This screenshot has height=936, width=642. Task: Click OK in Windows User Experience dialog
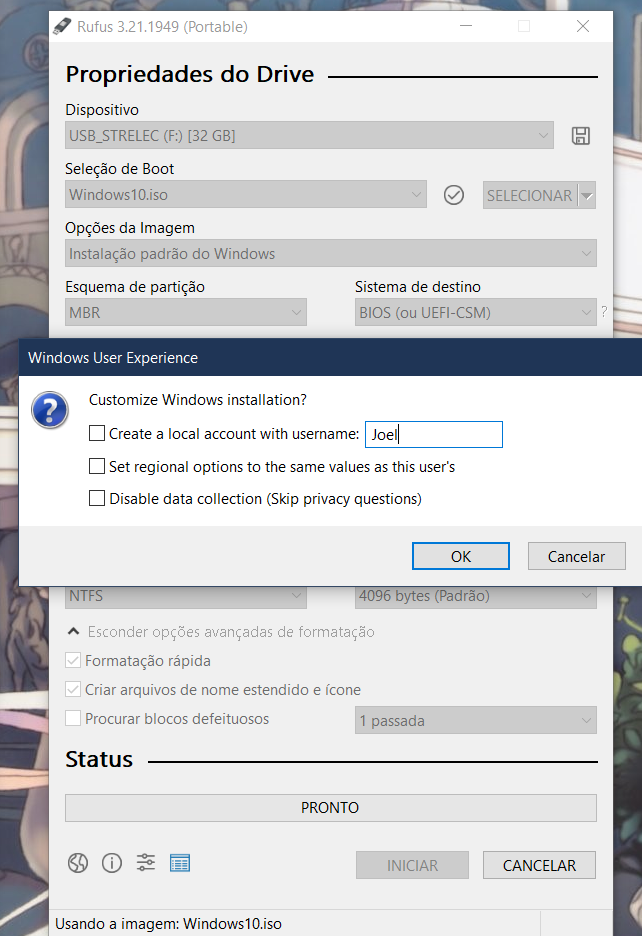[461, 556]
